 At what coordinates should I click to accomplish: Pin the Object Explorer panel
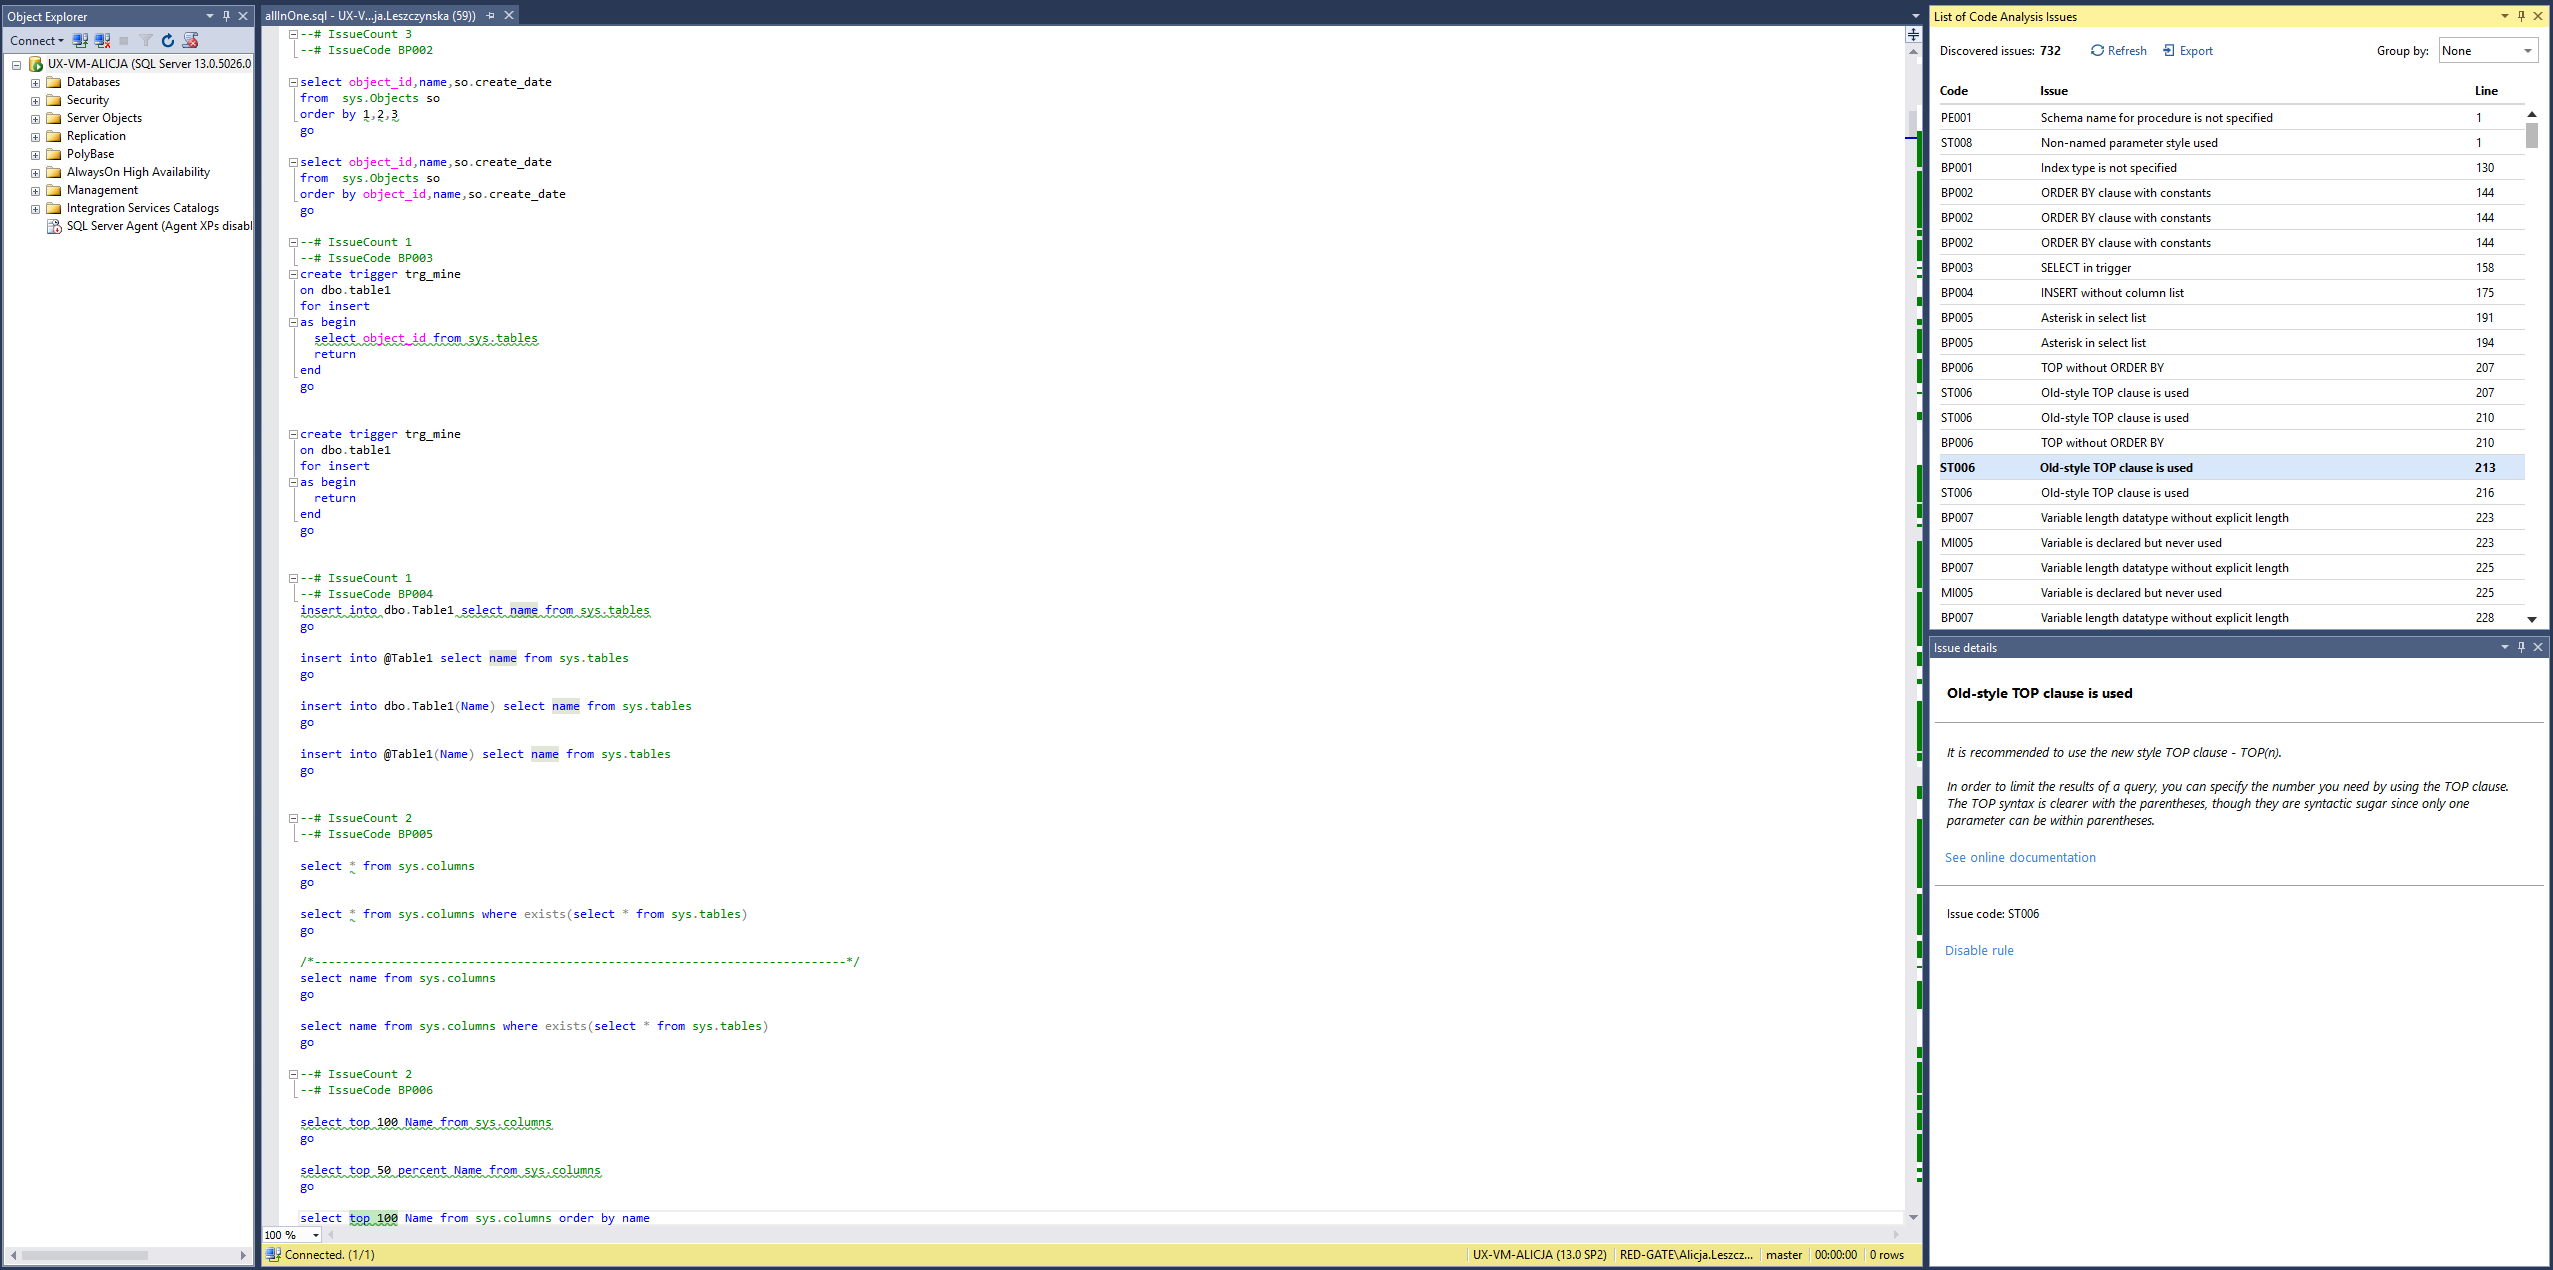(x=226, y=16)
